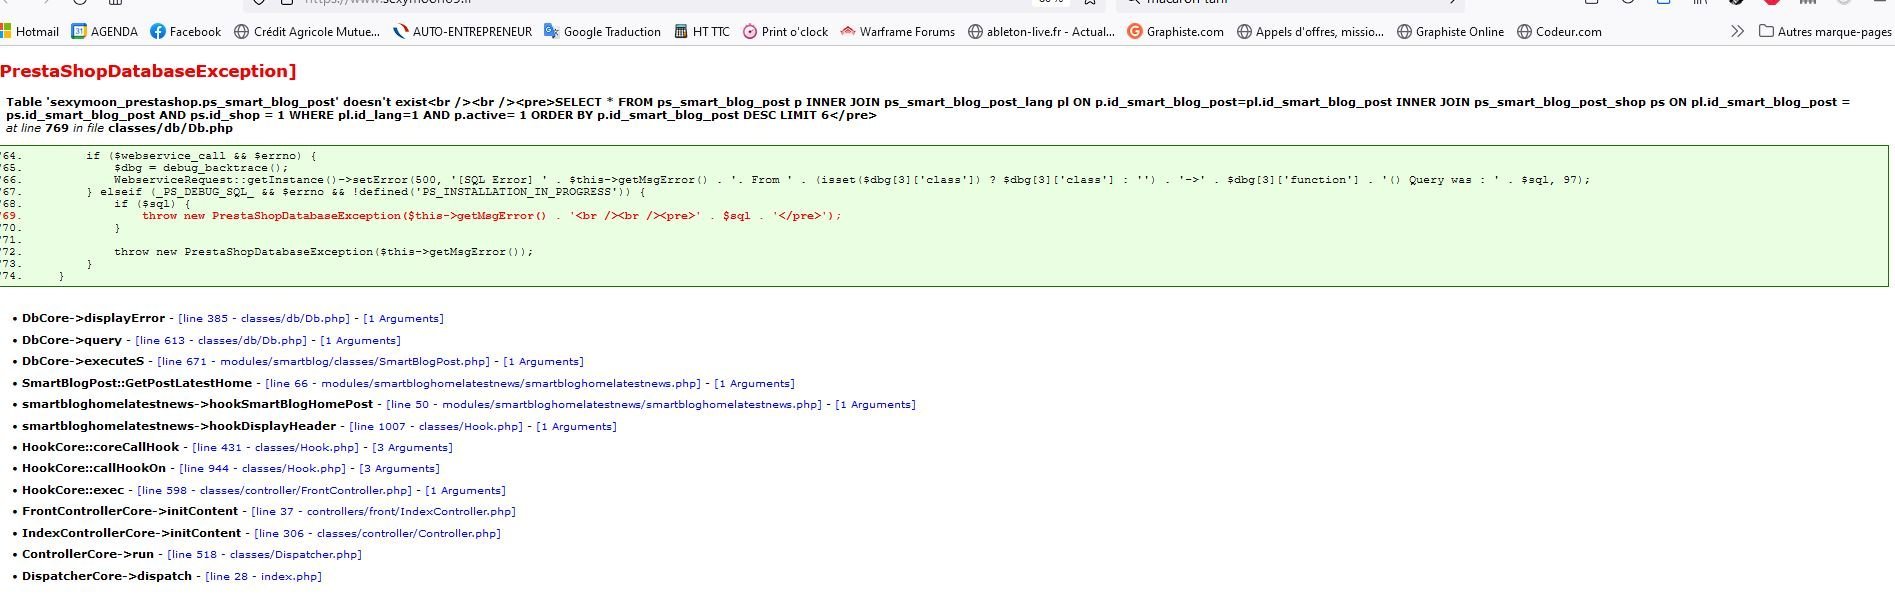Open the HT TTC bookmark
This screenshot has height=602, width=1895.
[x=702, y=32]
